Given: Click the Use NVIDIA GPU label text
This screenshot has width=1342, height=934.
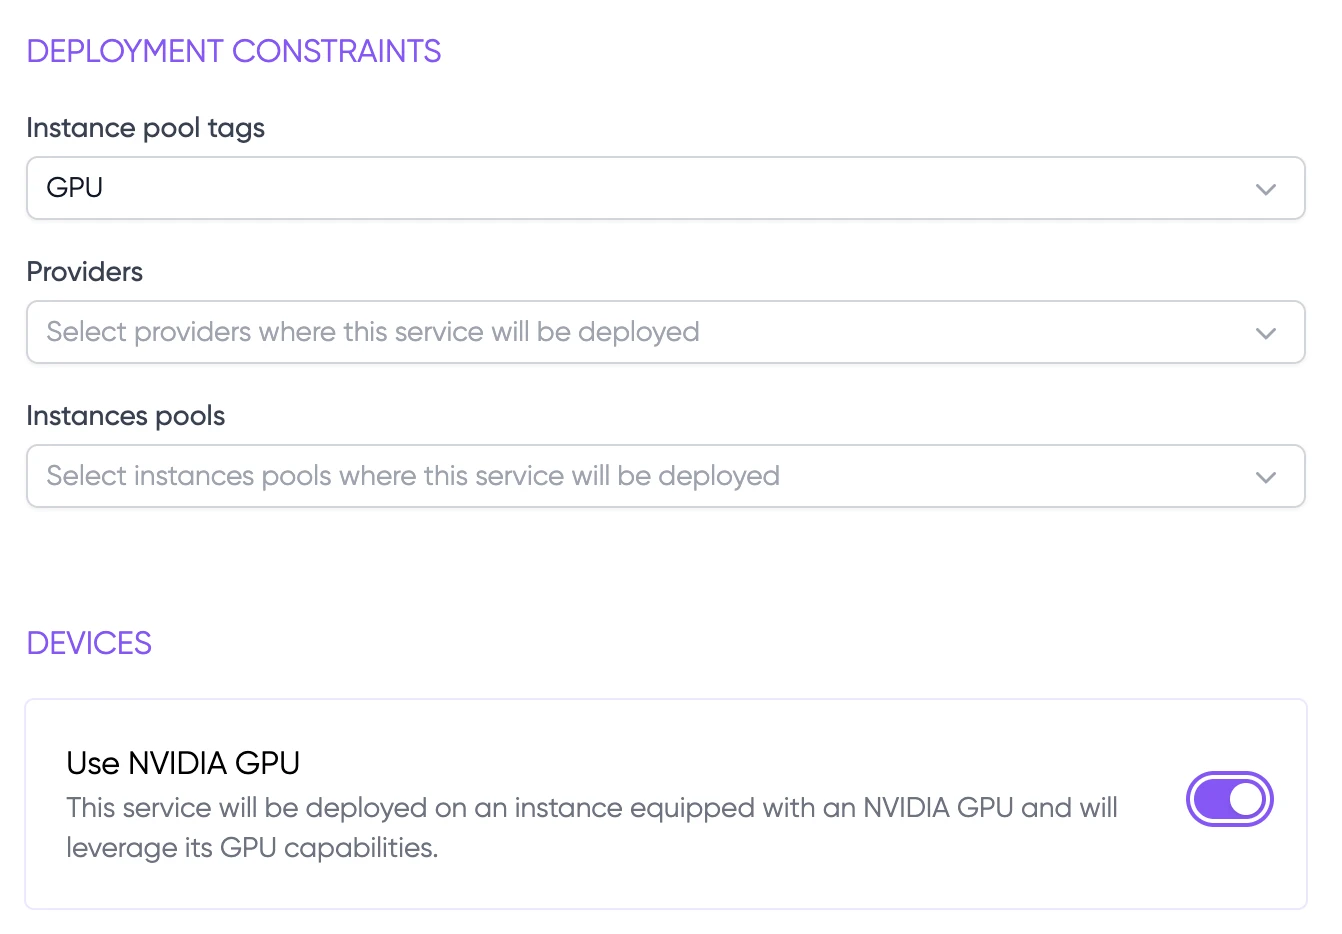Looking at the screenshot, I should (x=183, y=762).
